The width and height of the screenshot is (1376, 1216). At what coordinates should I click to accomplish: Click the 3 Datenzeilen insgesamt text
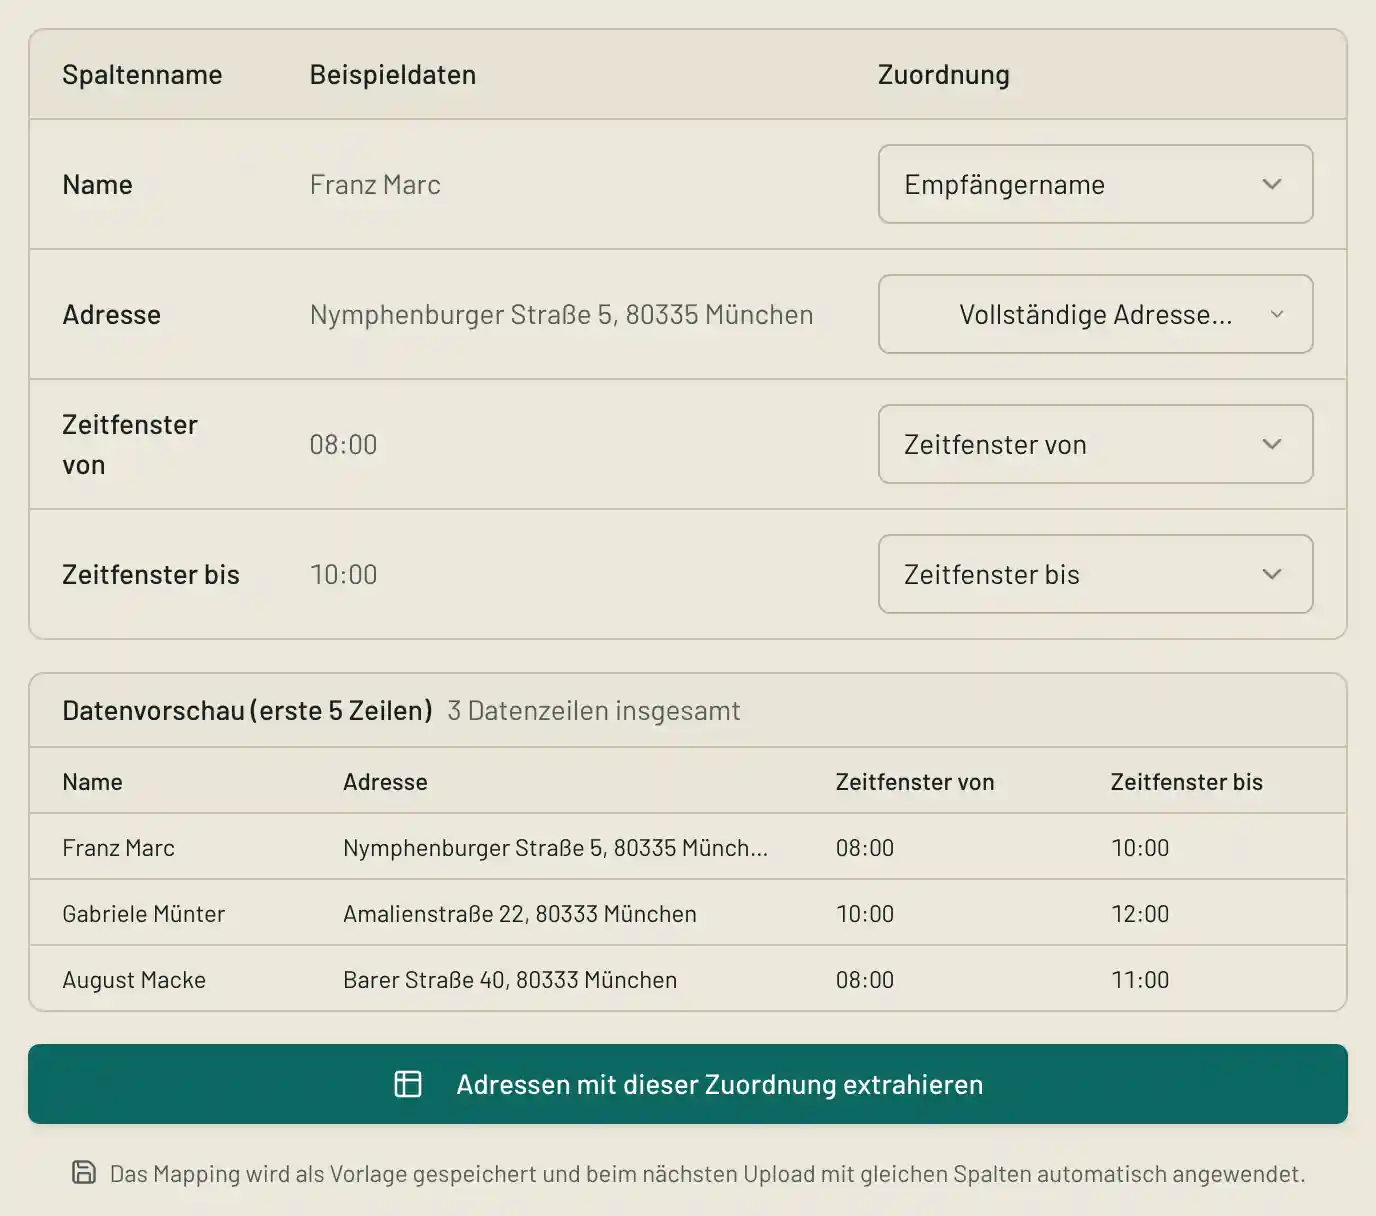(594, 711)
